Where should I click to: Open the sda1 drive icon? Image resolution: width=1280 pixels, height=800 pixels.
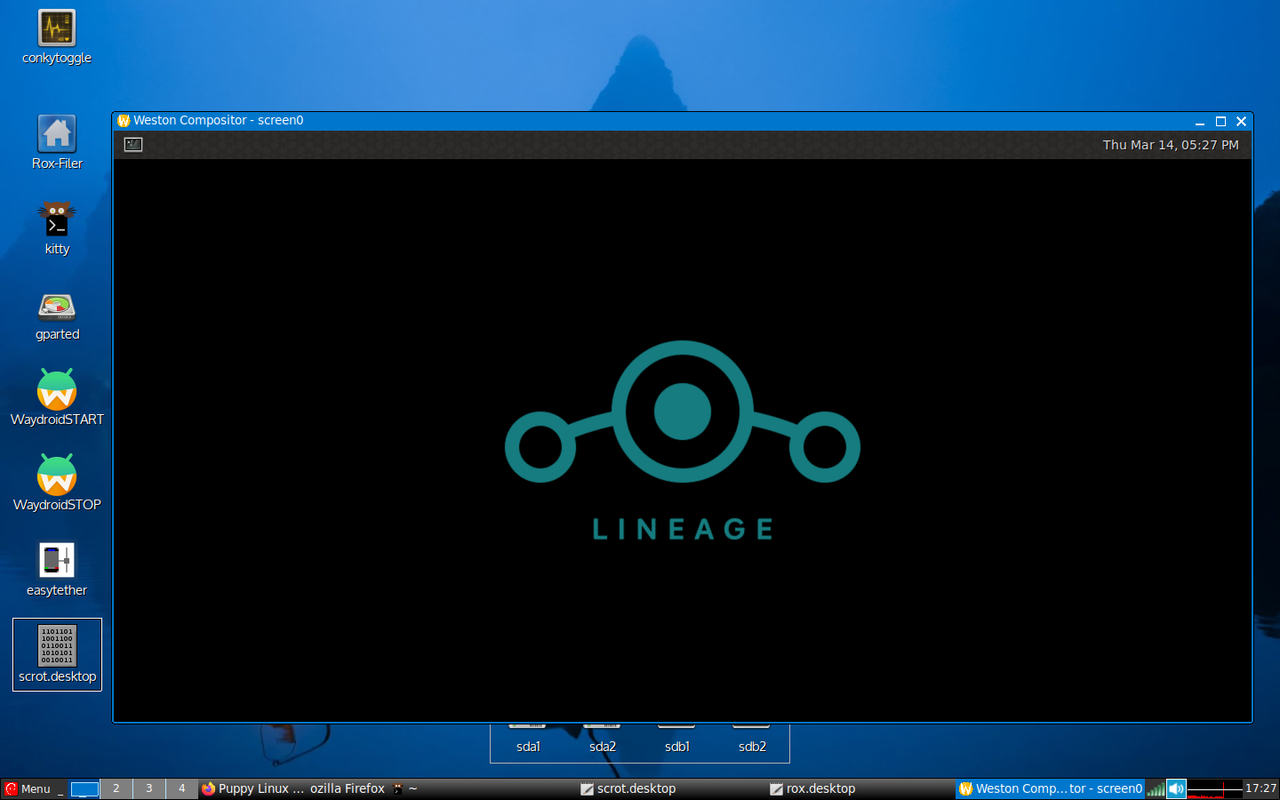click(x=528, y=740)
